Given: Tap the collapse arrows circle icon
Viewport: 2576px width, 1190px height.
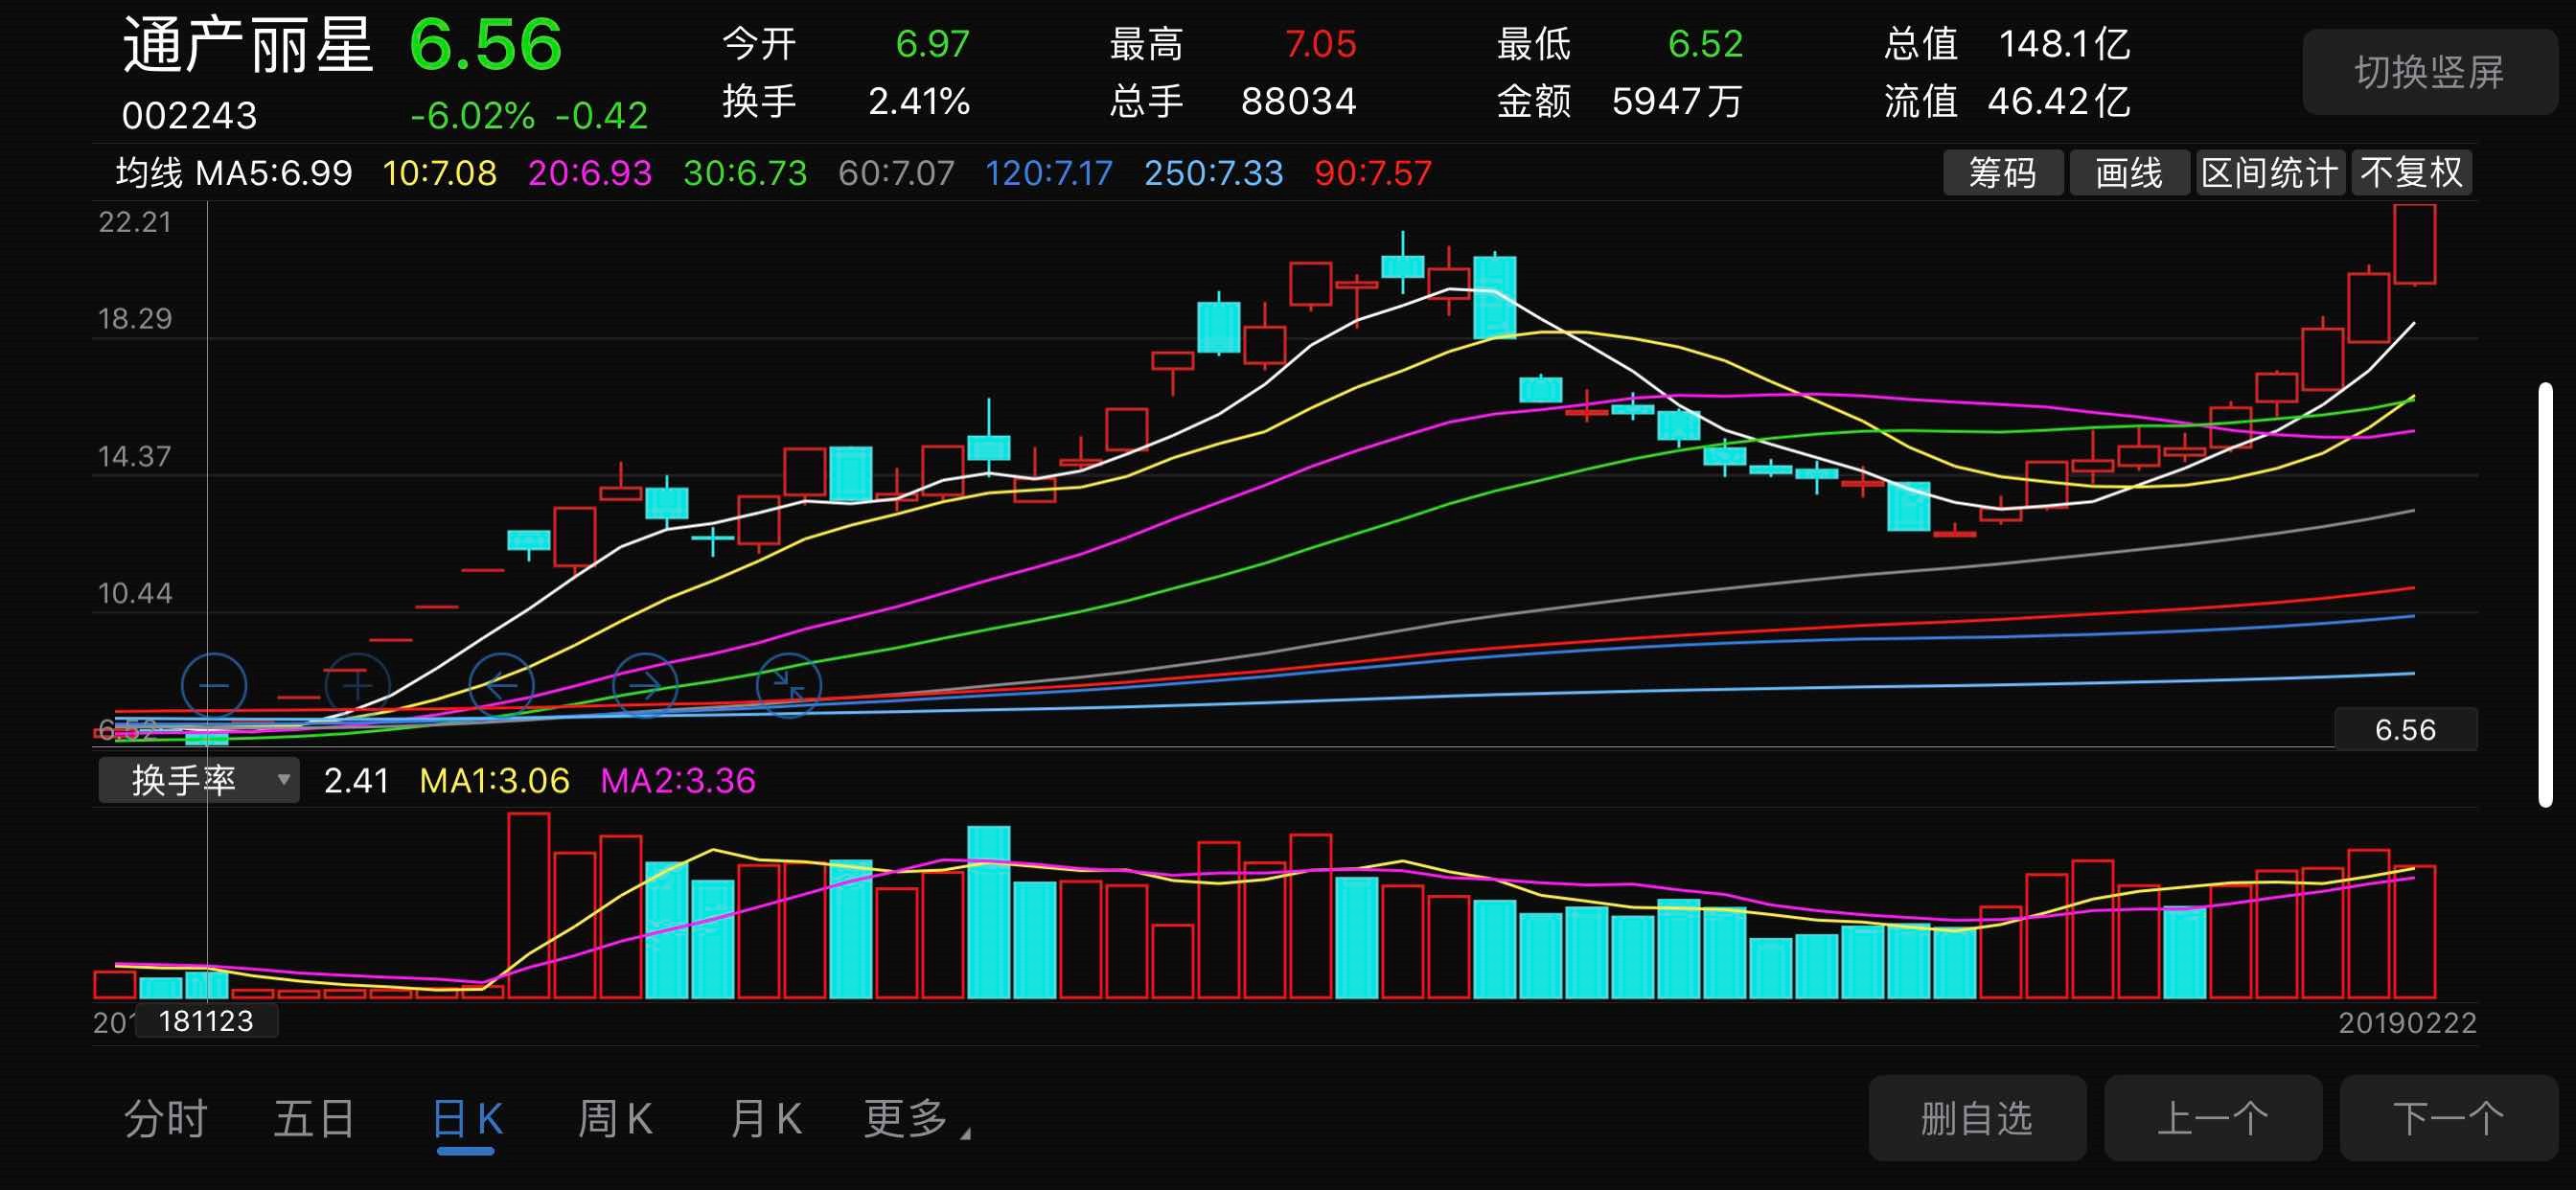Looking at the screenshot, I should tap(789, 686).
